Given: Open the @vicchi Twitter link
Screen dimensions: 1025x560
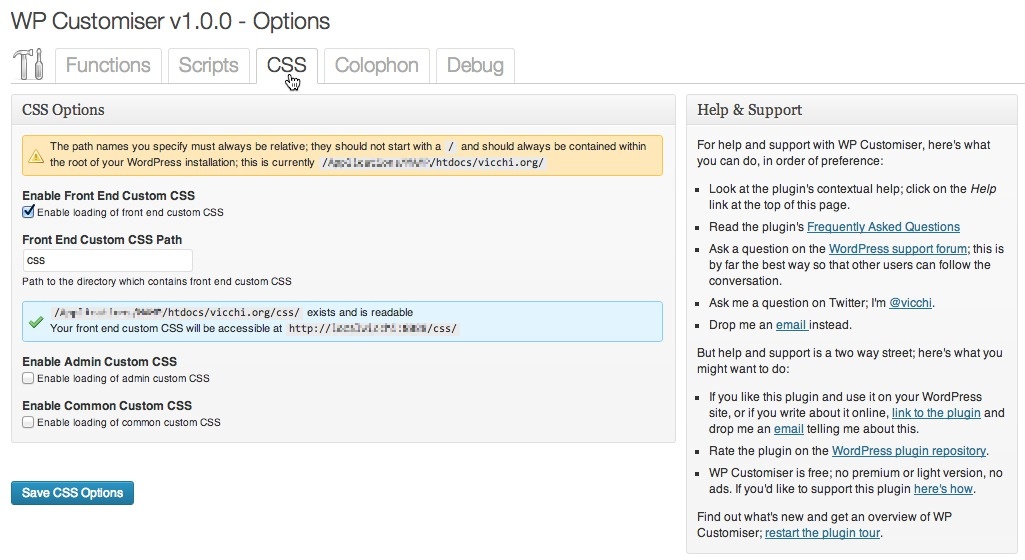Looking at the screenshot, I should (x=911, y=303).
